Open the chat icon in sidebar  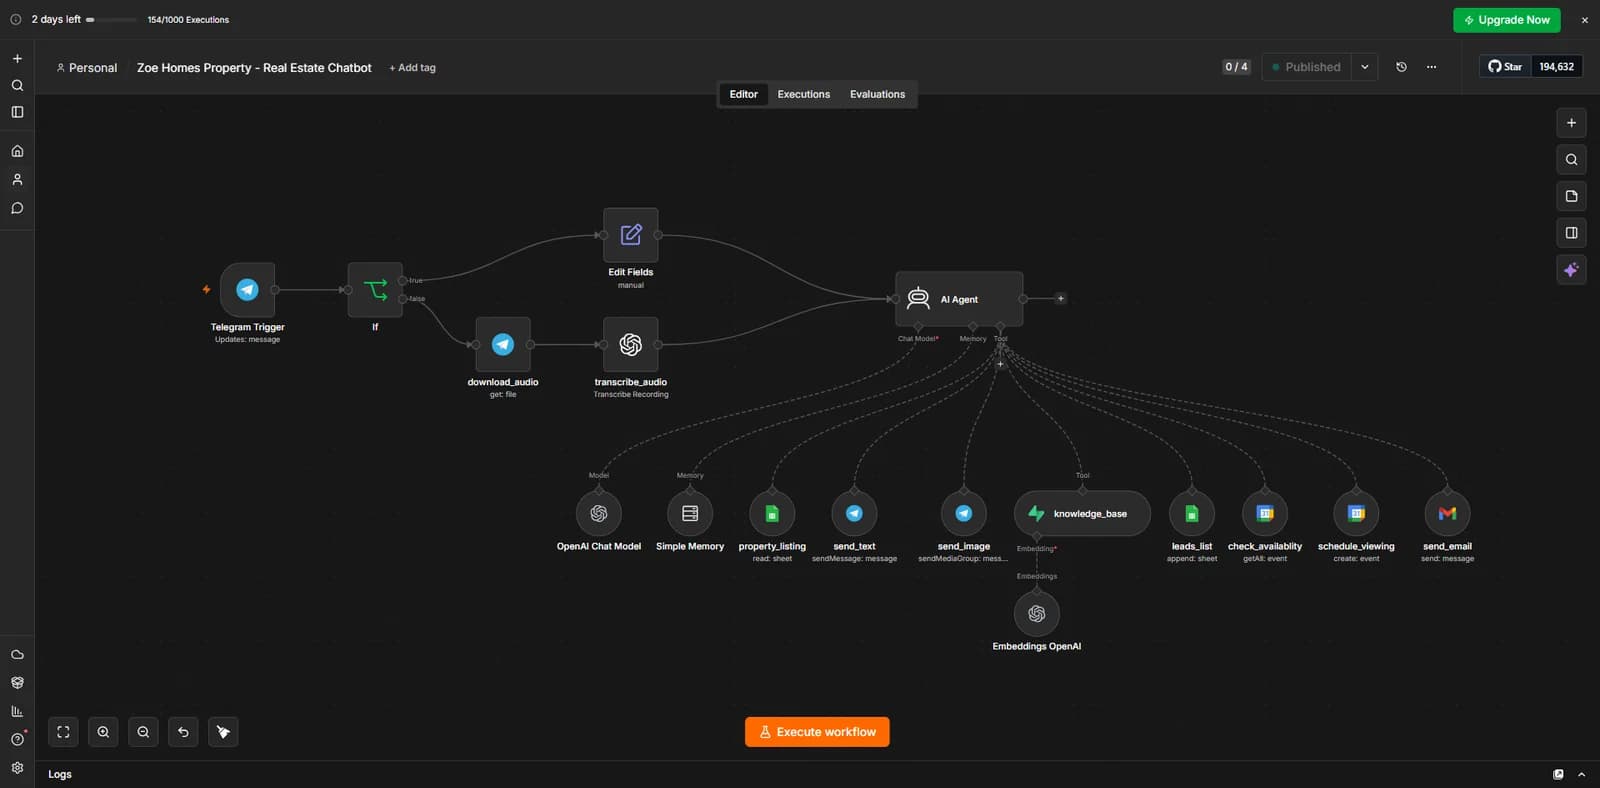[x=17, y=208]
